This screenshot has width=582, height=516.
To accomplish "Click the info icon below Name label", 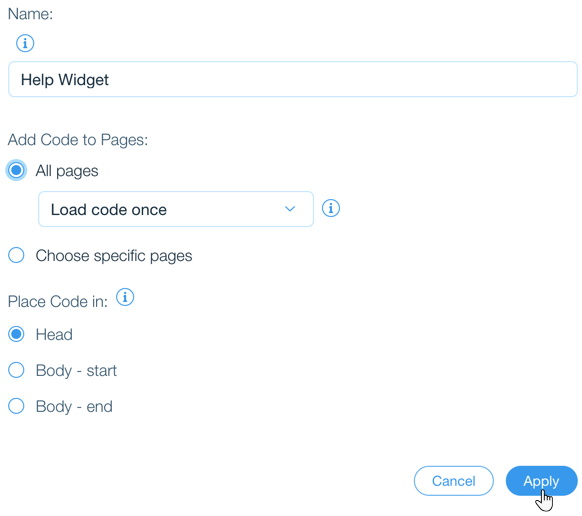I will tap(25, 43).
